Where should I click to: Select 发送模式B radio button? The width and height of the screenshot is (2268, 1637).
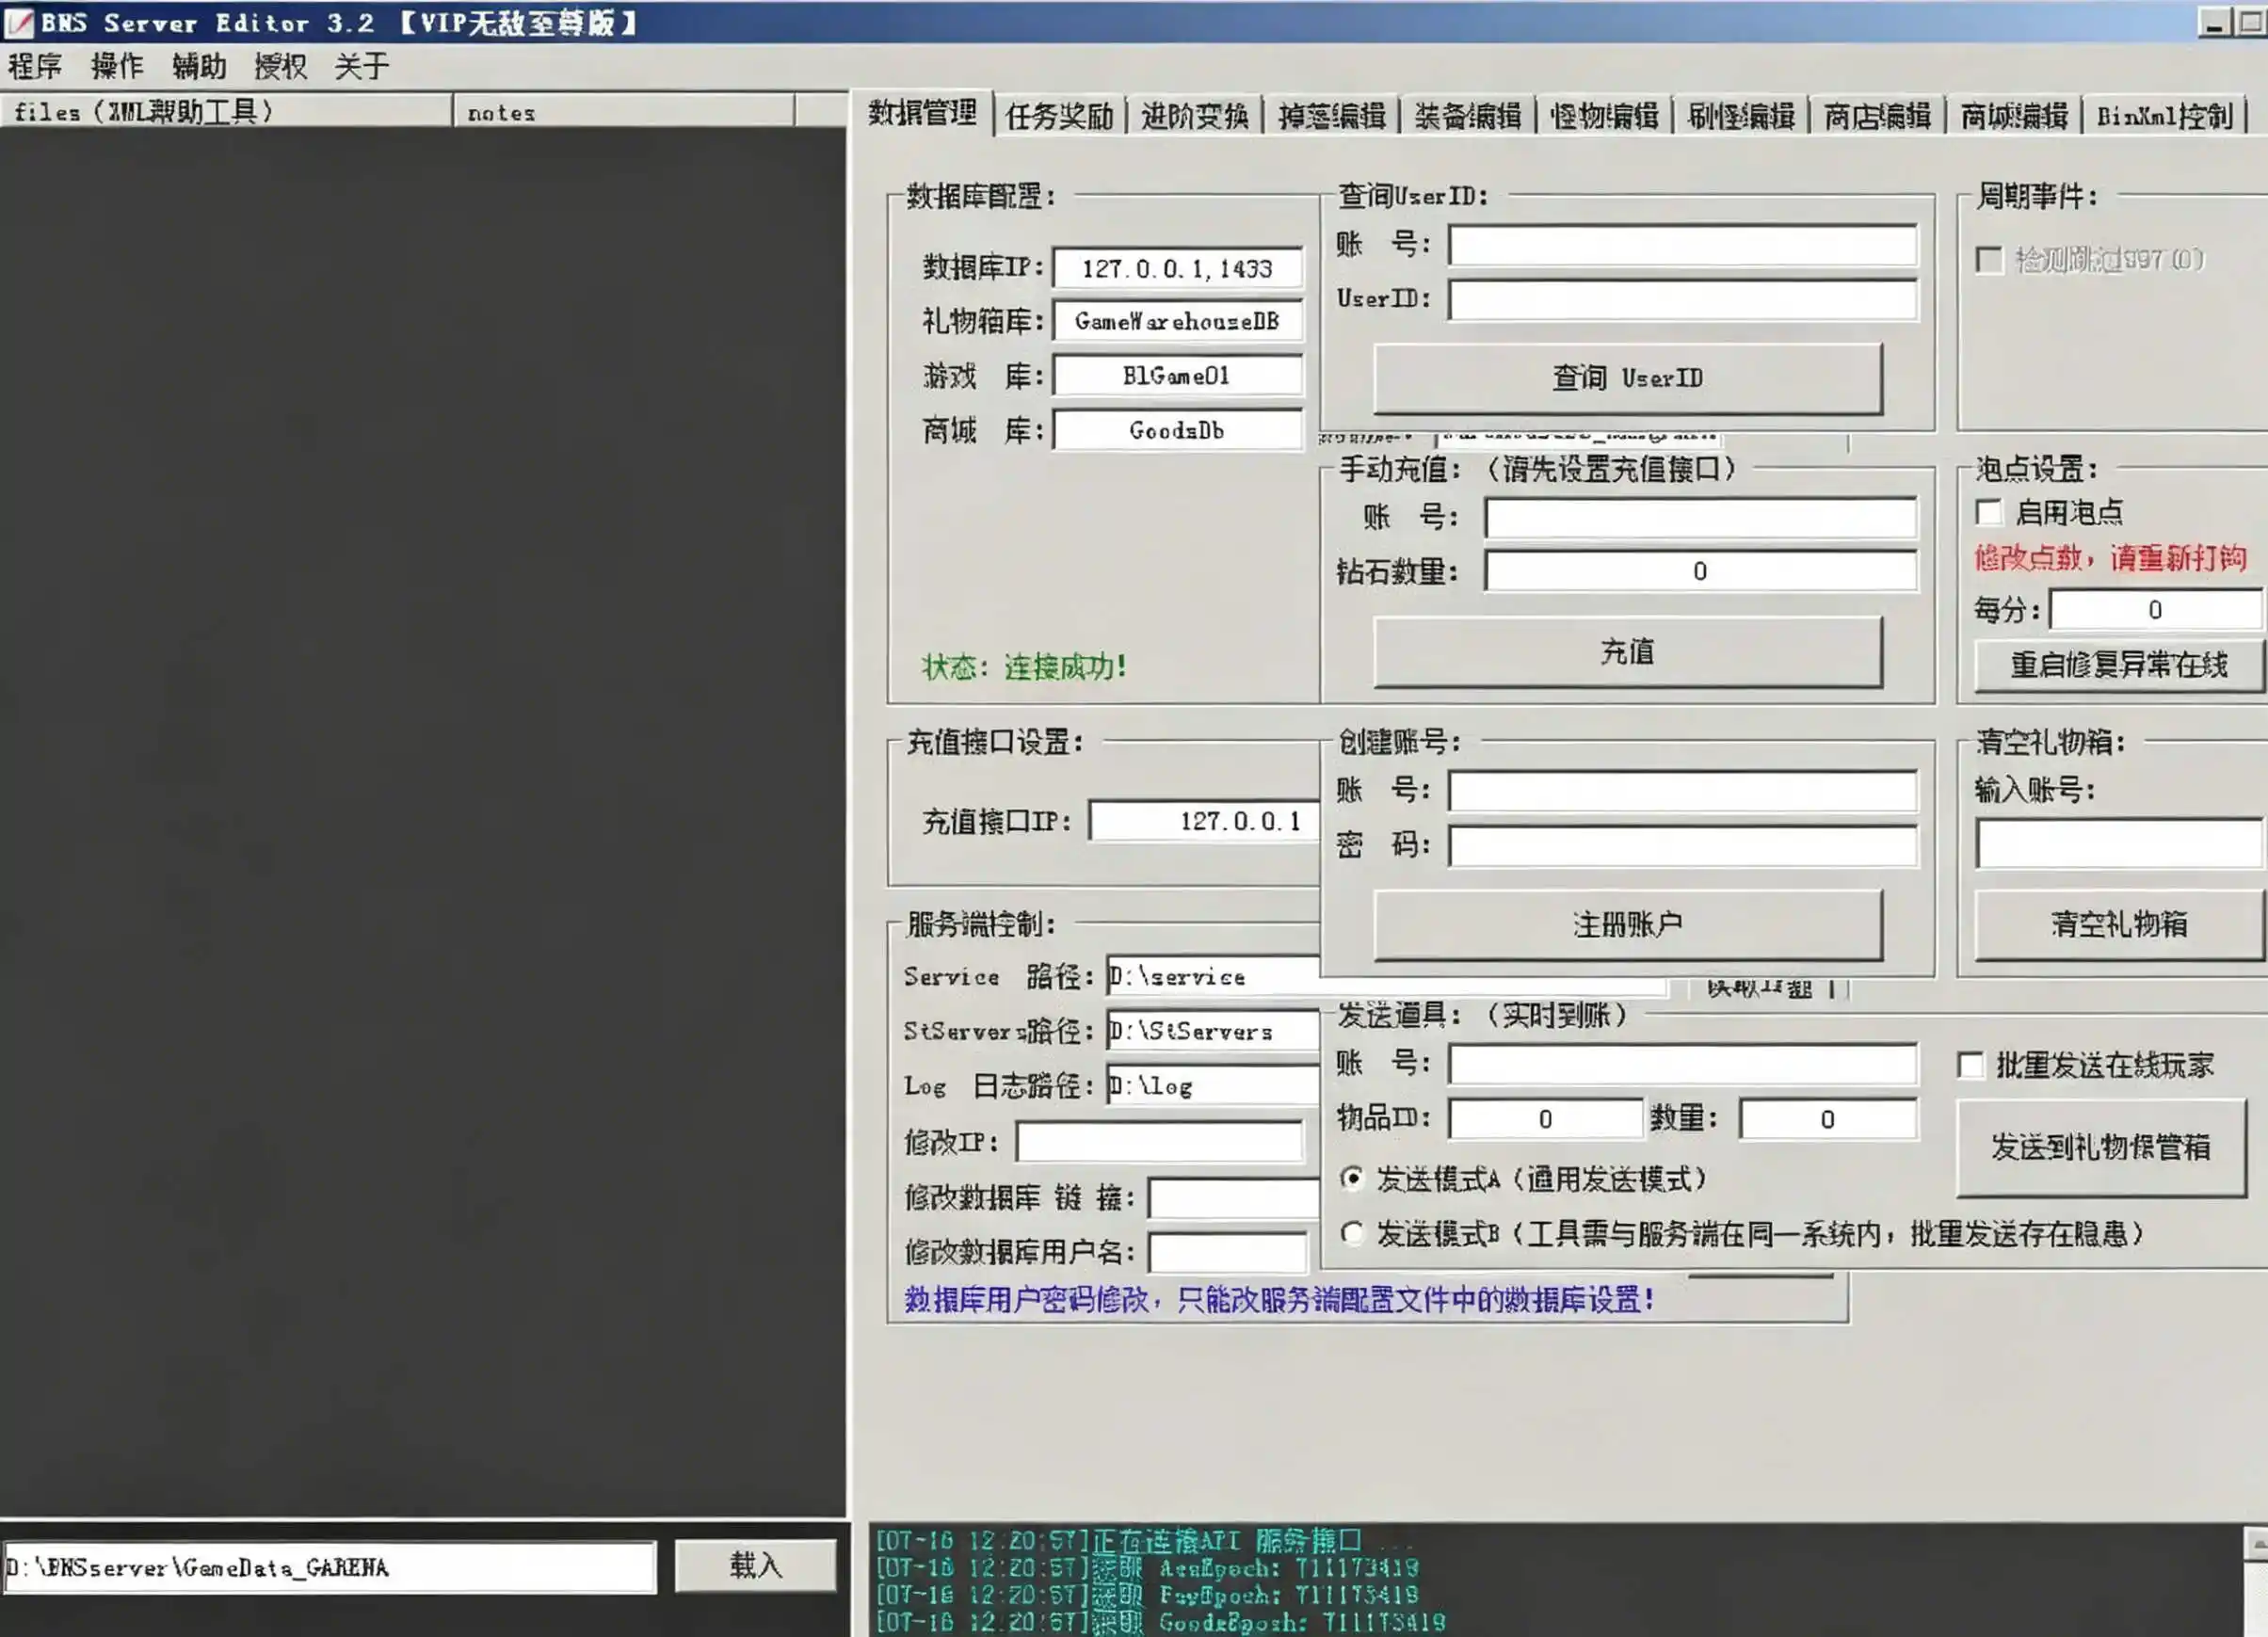click(1352, 1234)
